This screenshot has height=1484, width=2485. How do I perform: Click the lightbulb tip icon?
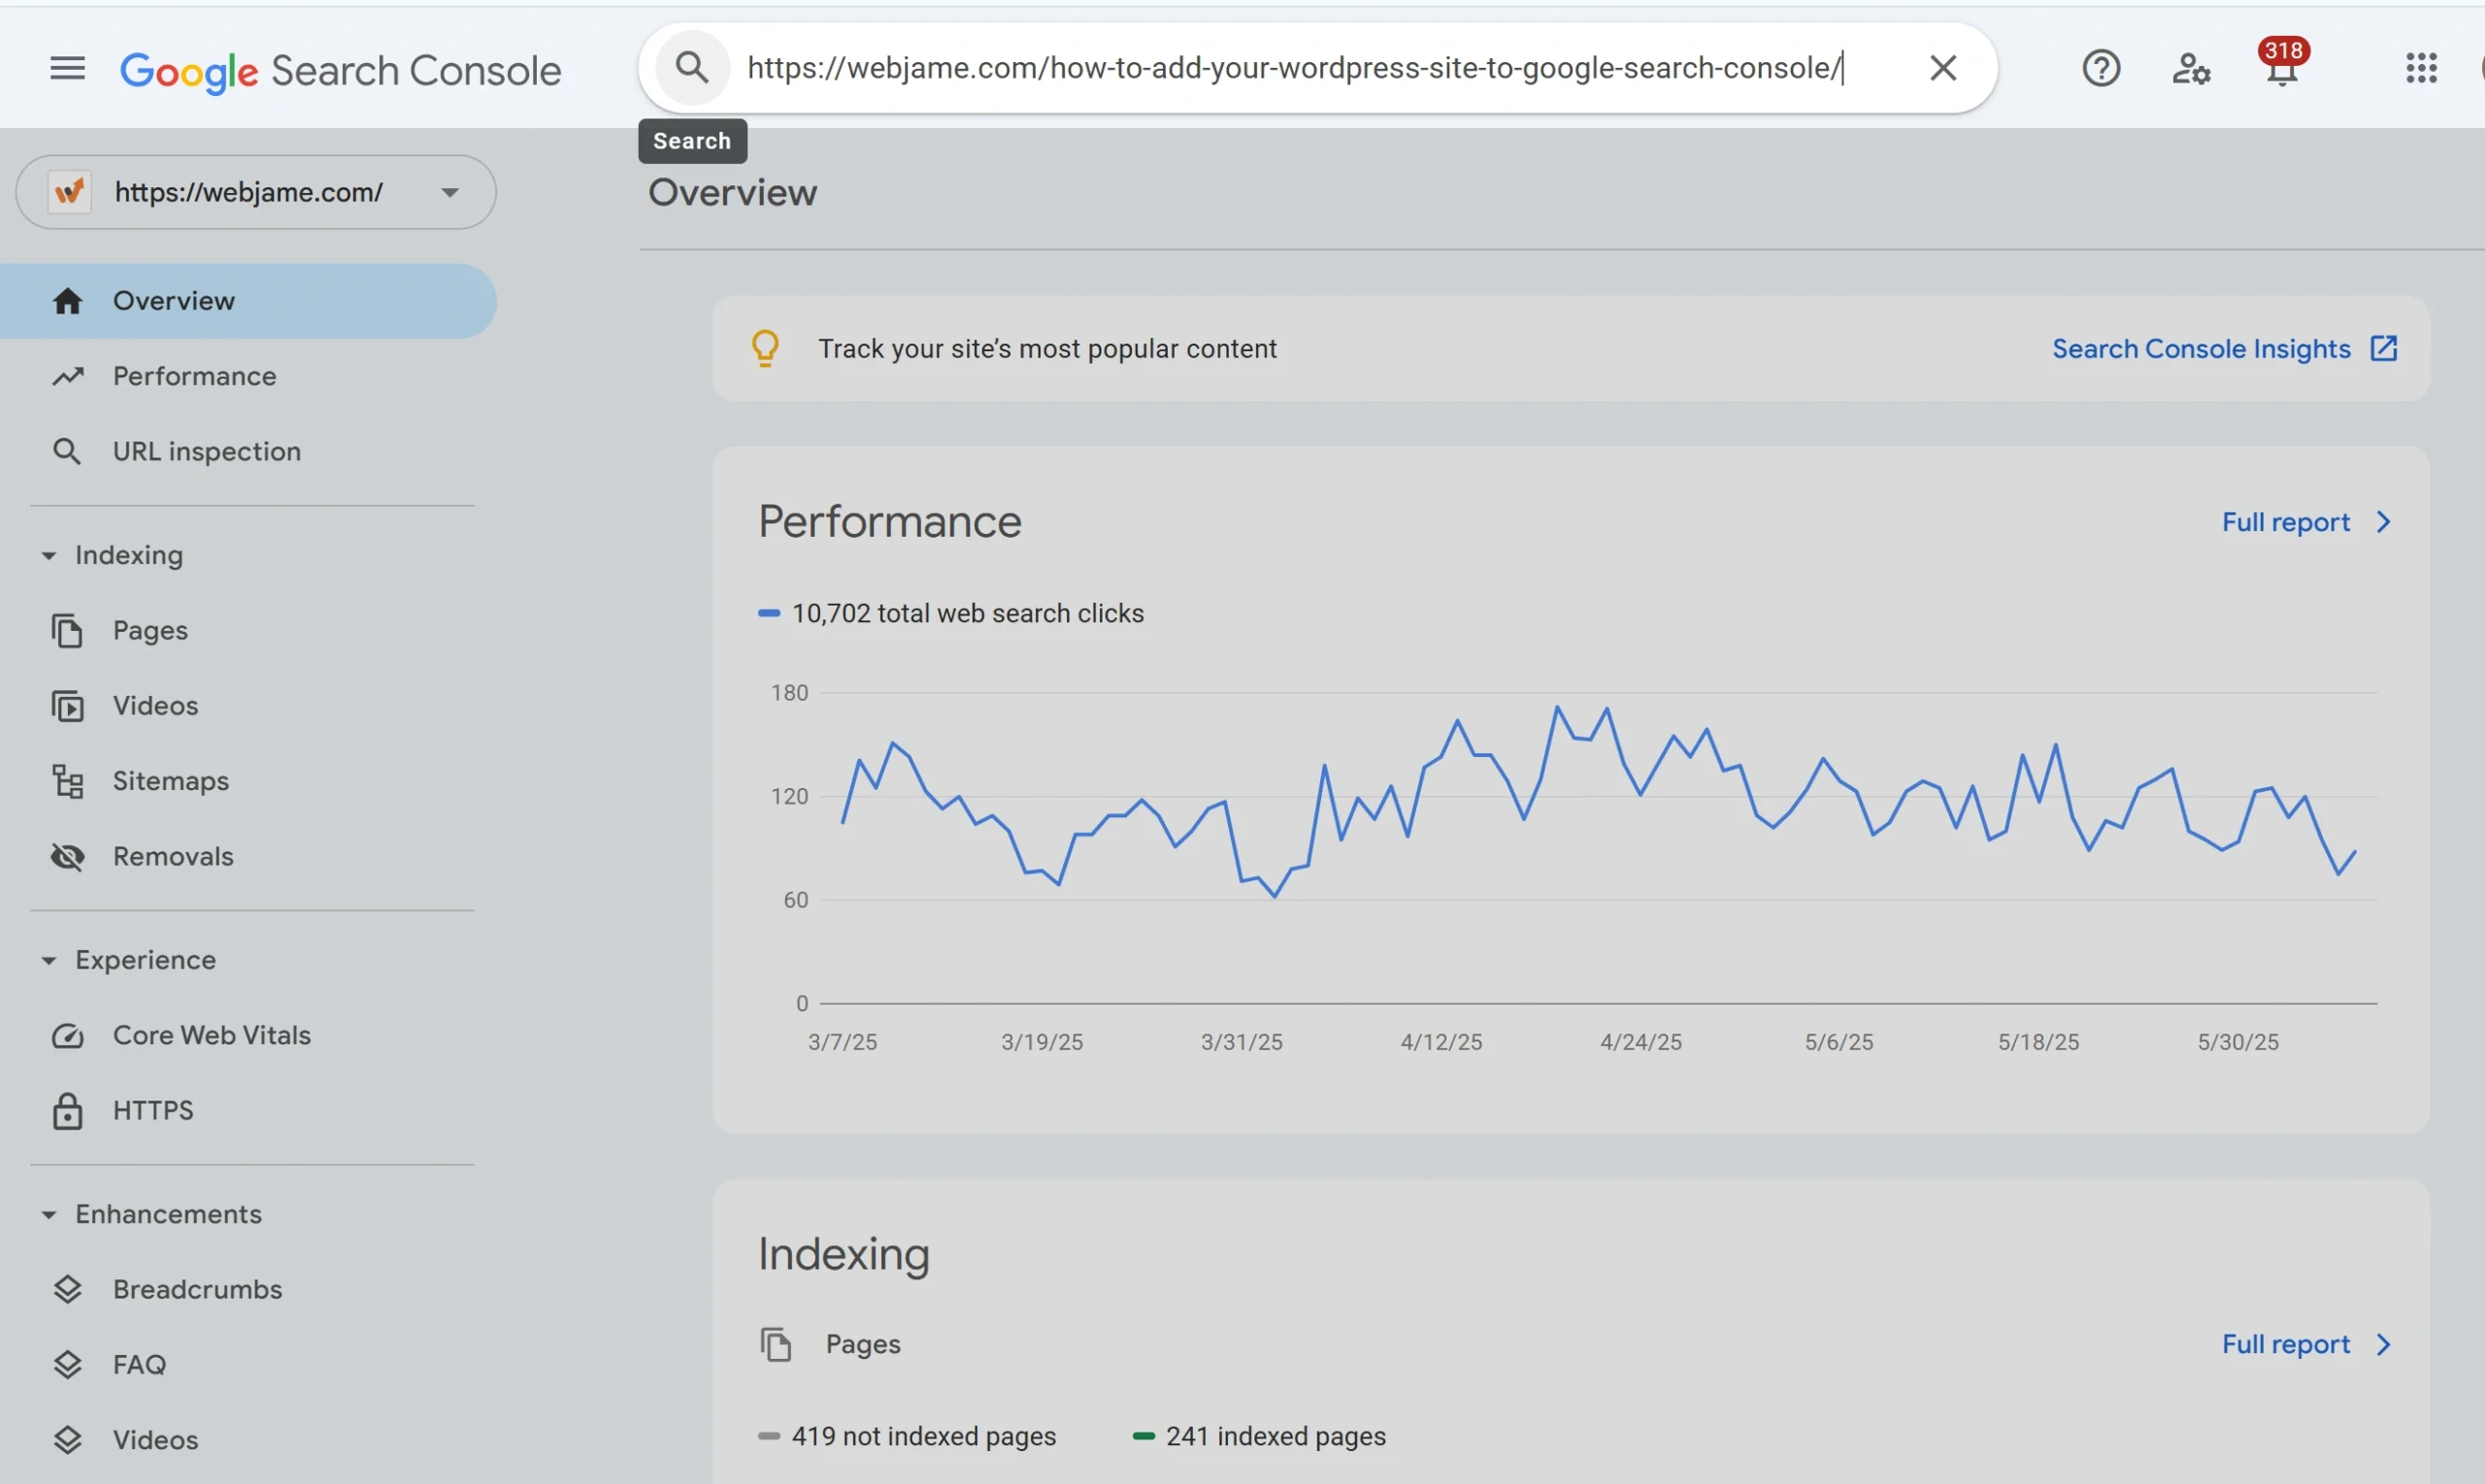coord(765,348)
